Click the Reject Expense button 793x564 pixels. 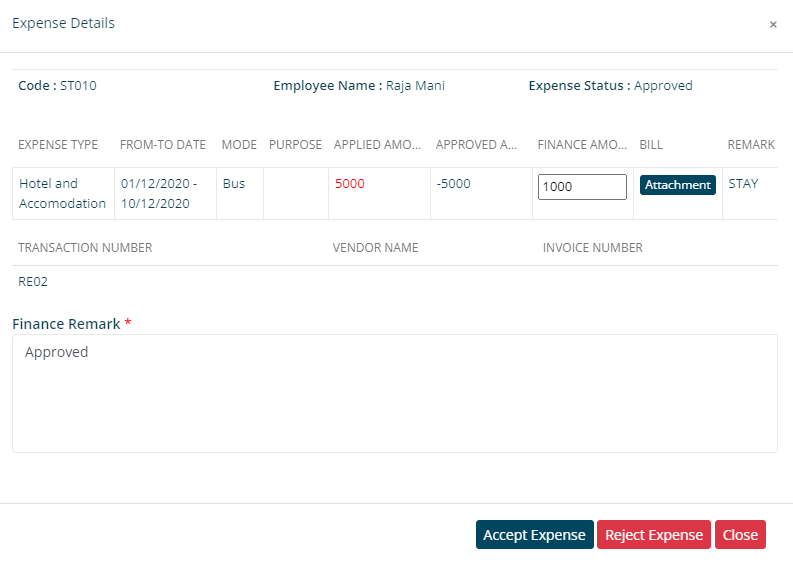point(654,535)
